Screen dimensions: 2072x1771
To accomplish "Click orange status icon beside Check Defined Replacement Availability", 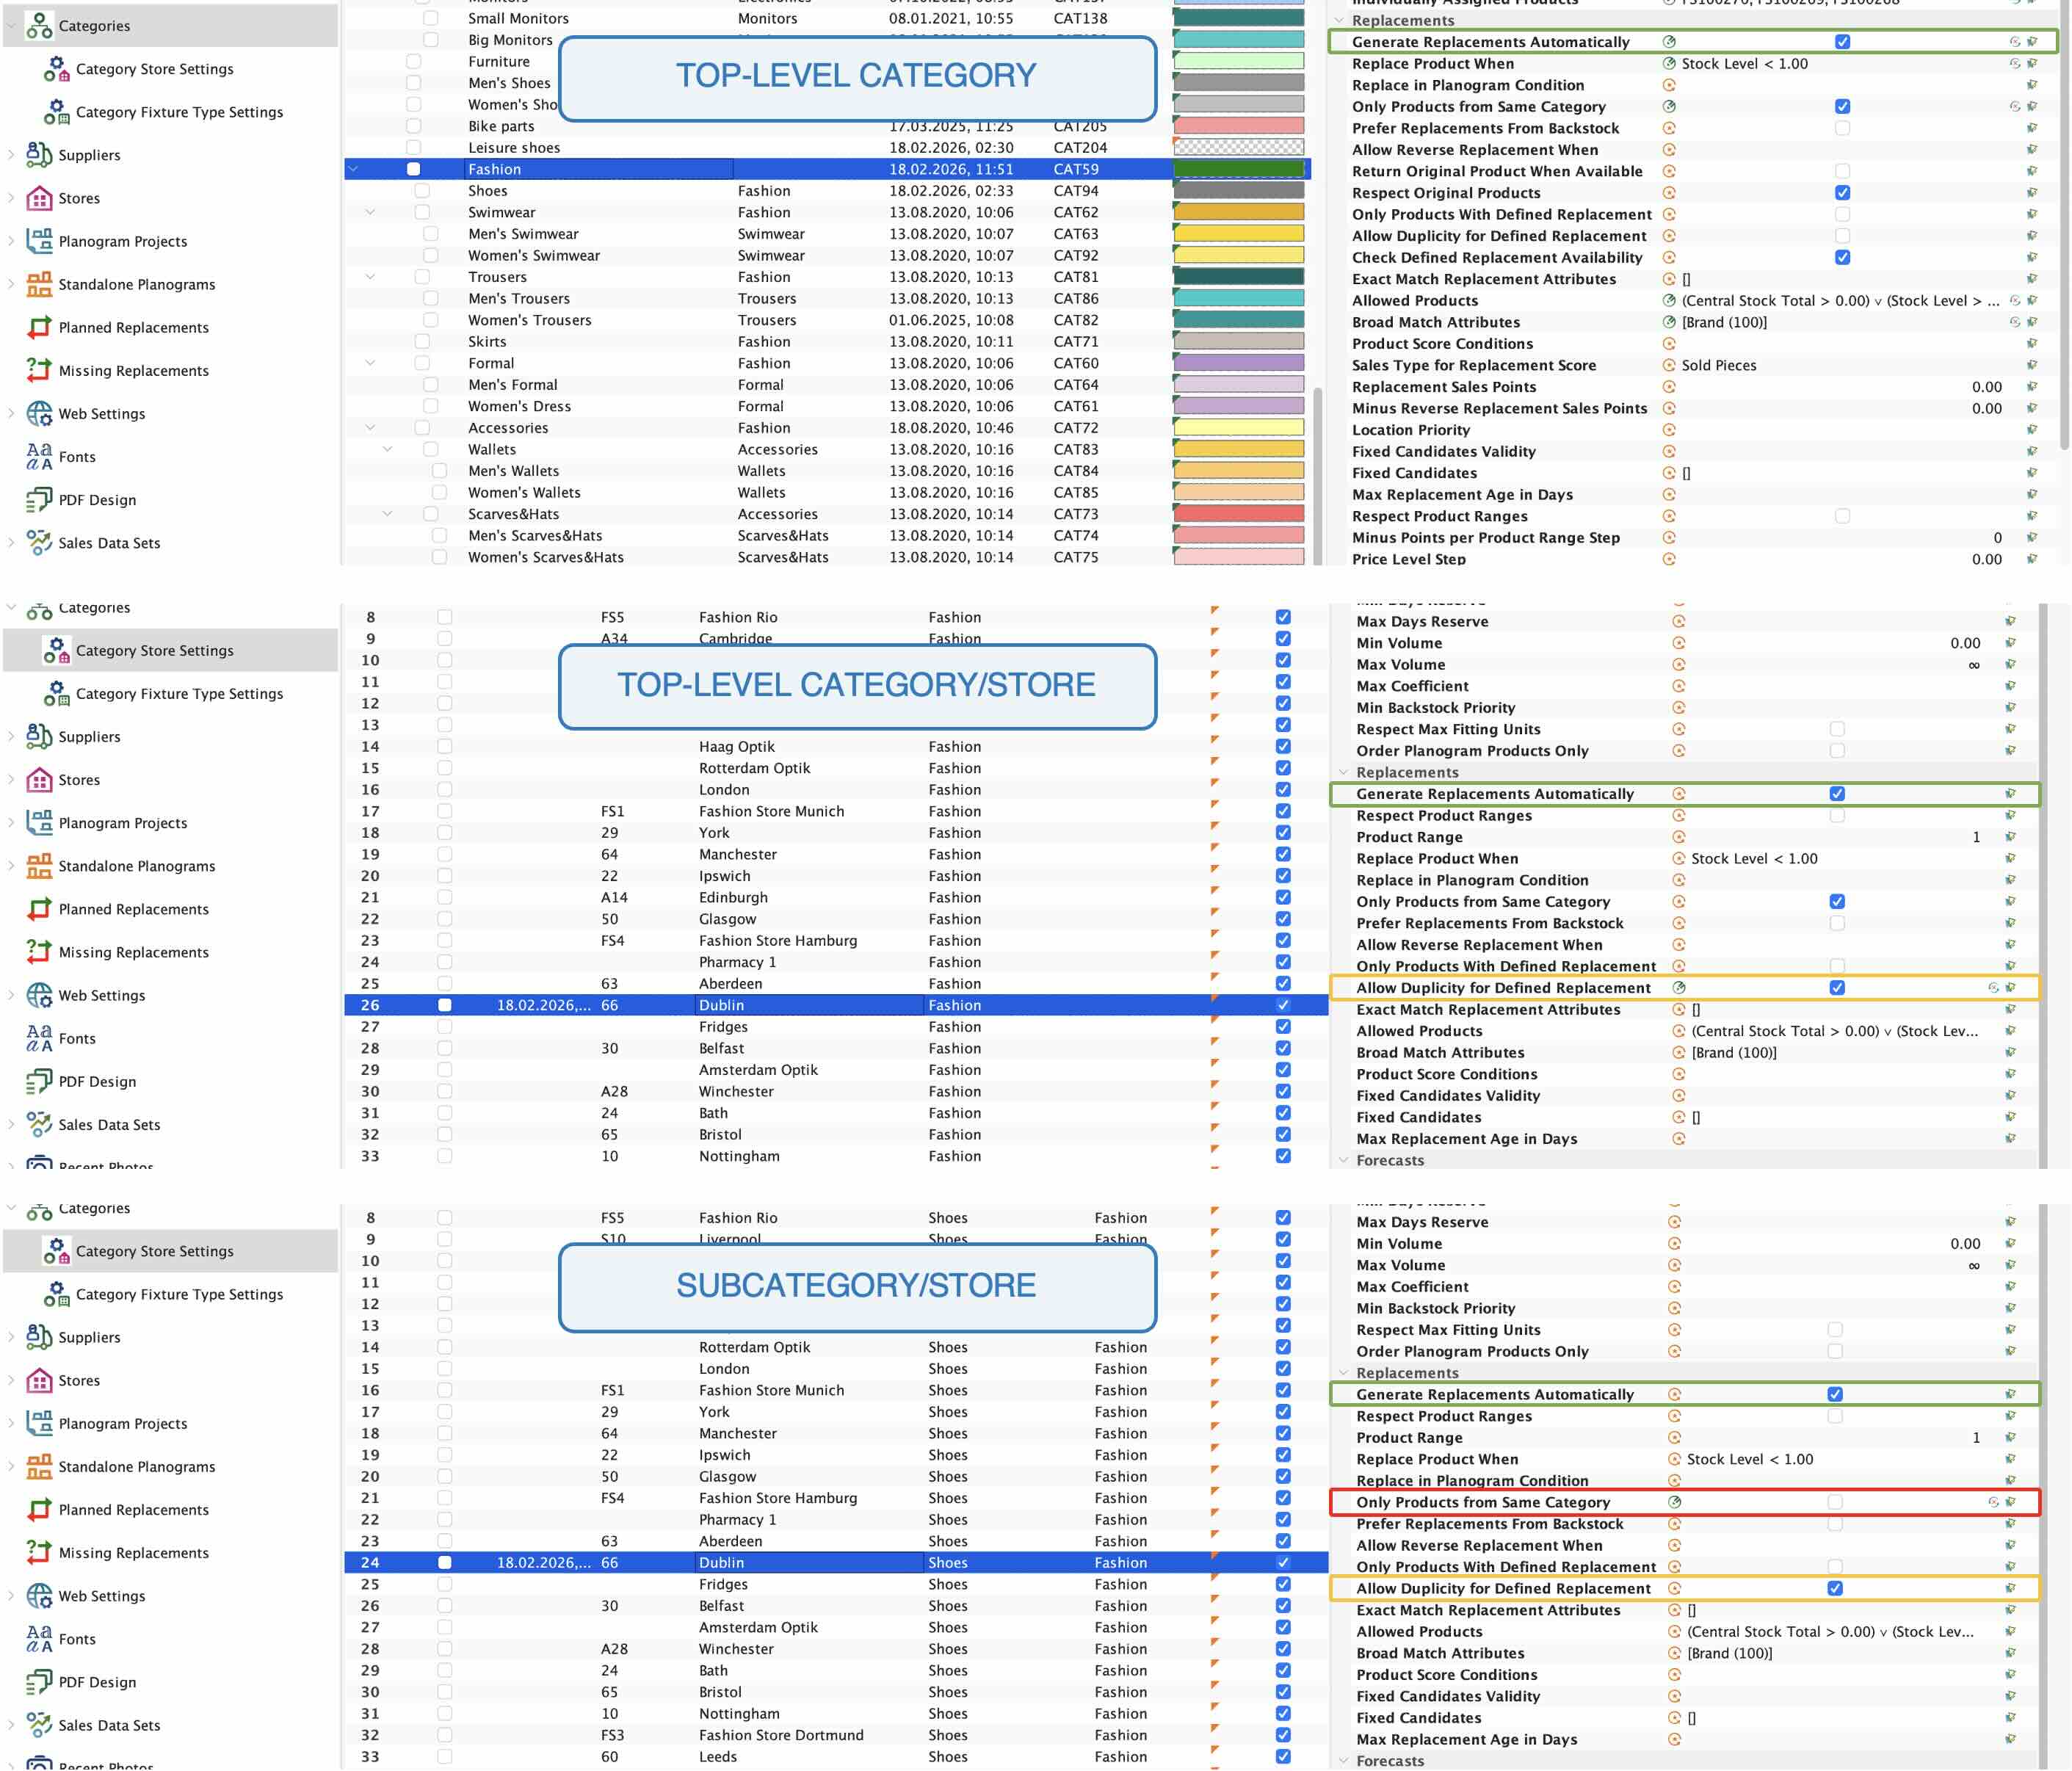I will click(x=1669, y=257).
